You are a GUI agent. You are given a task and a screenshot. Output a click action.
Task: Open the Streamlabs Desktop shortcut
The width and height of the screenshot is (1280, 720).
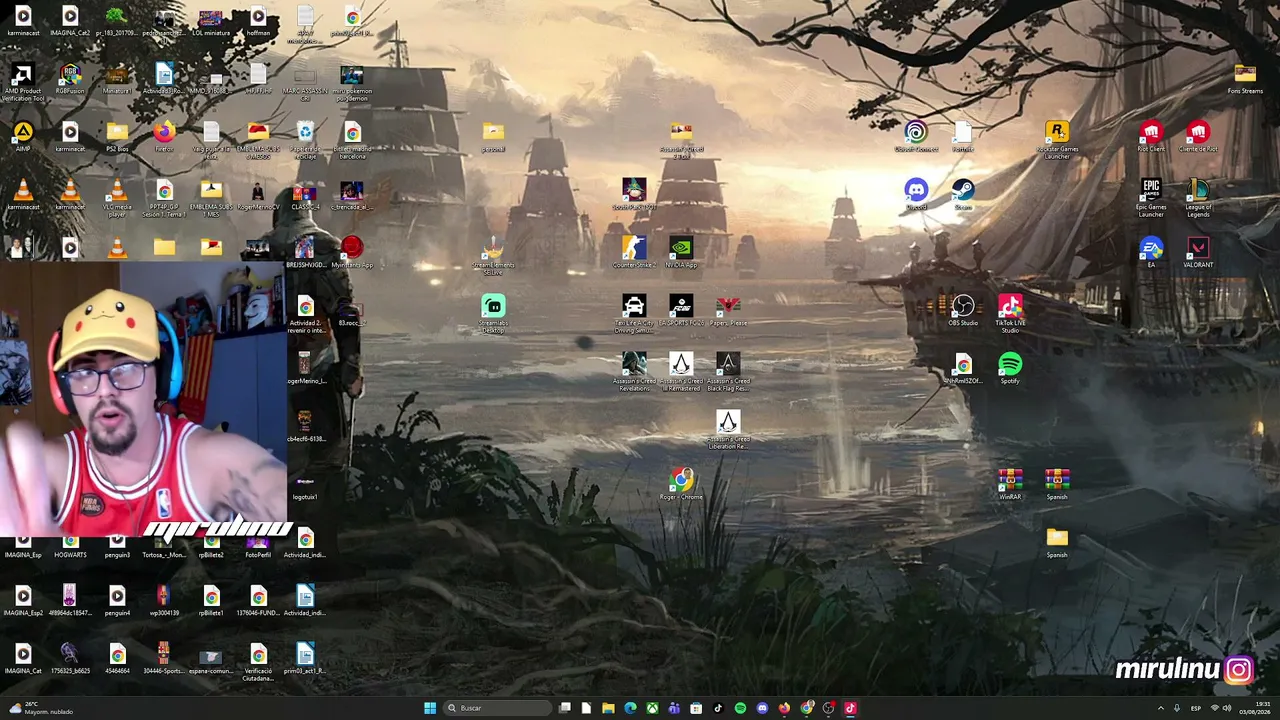[493, 314]
